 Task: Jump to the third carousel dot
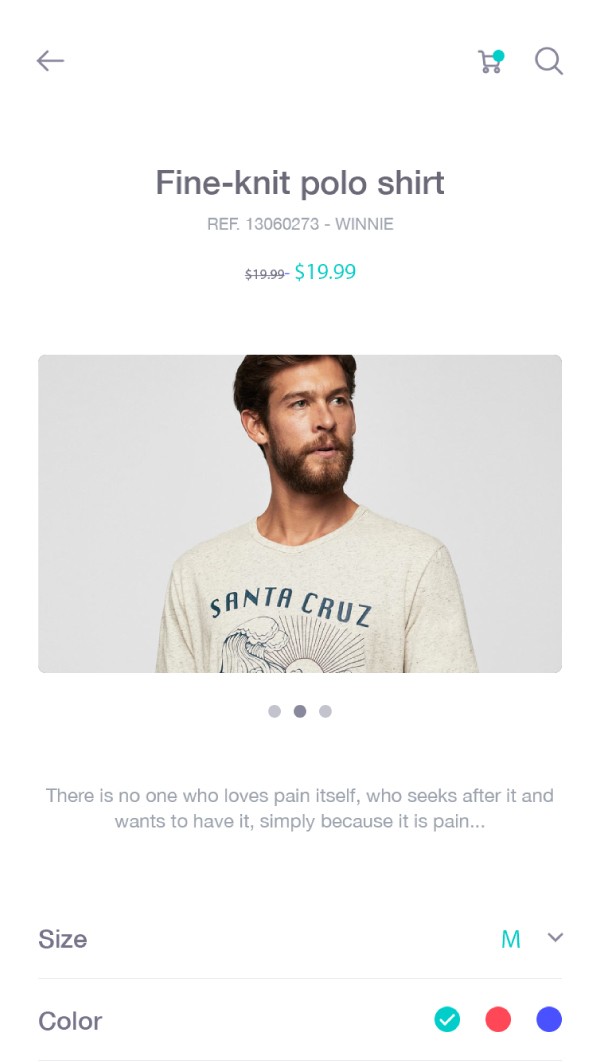tap(325, 711)
